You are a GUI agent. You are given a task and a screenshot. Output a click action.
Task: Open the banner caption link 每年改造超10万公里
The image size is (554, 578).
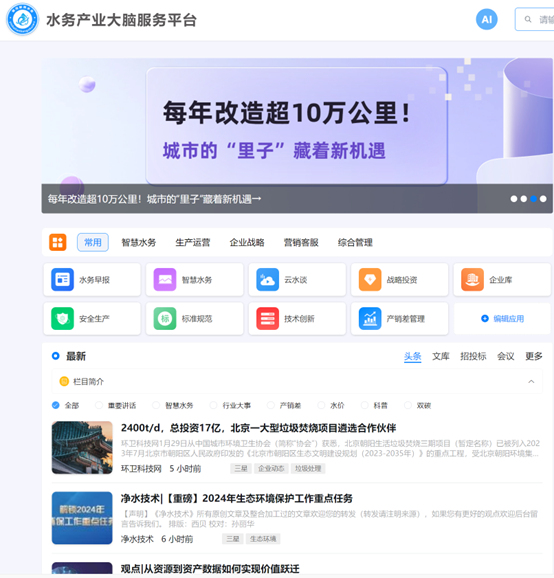tap(154, 199)
